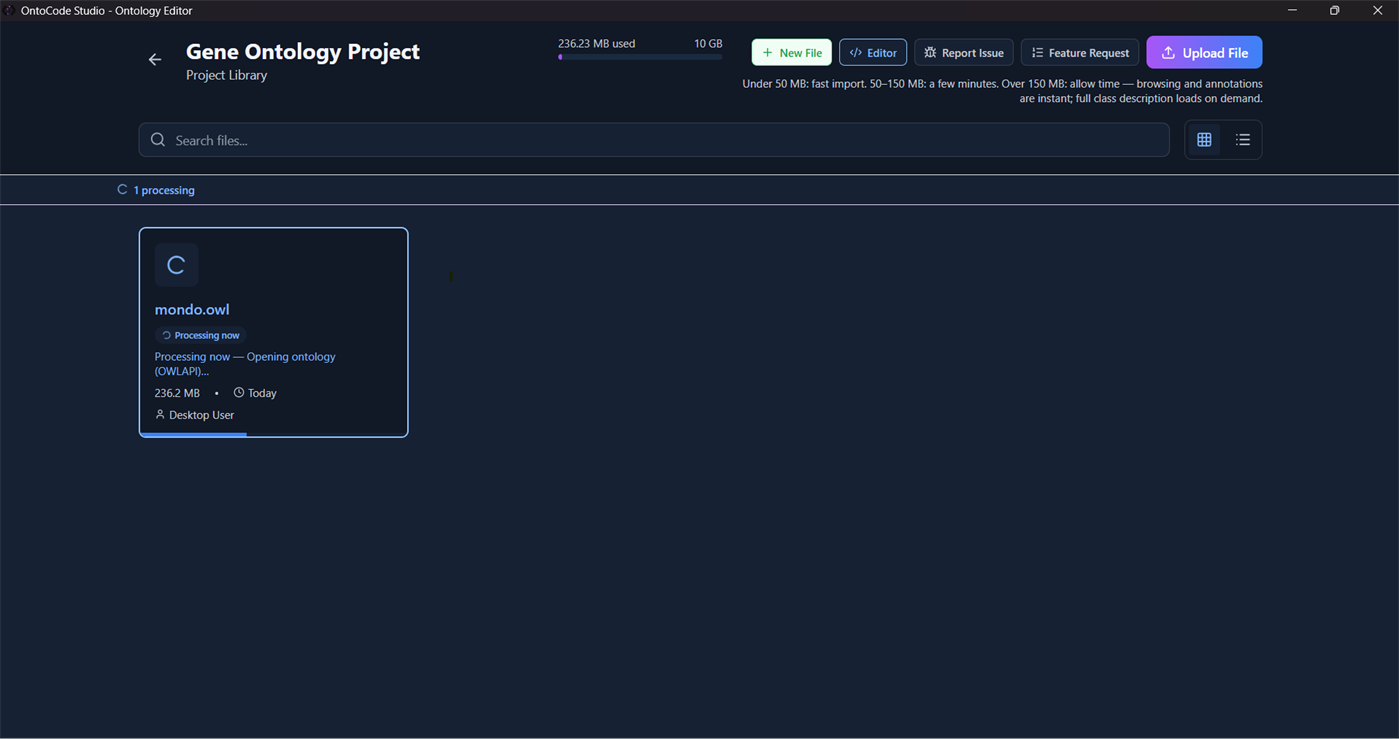Restore down the OntoCode Studio window

pos(1334,11)
